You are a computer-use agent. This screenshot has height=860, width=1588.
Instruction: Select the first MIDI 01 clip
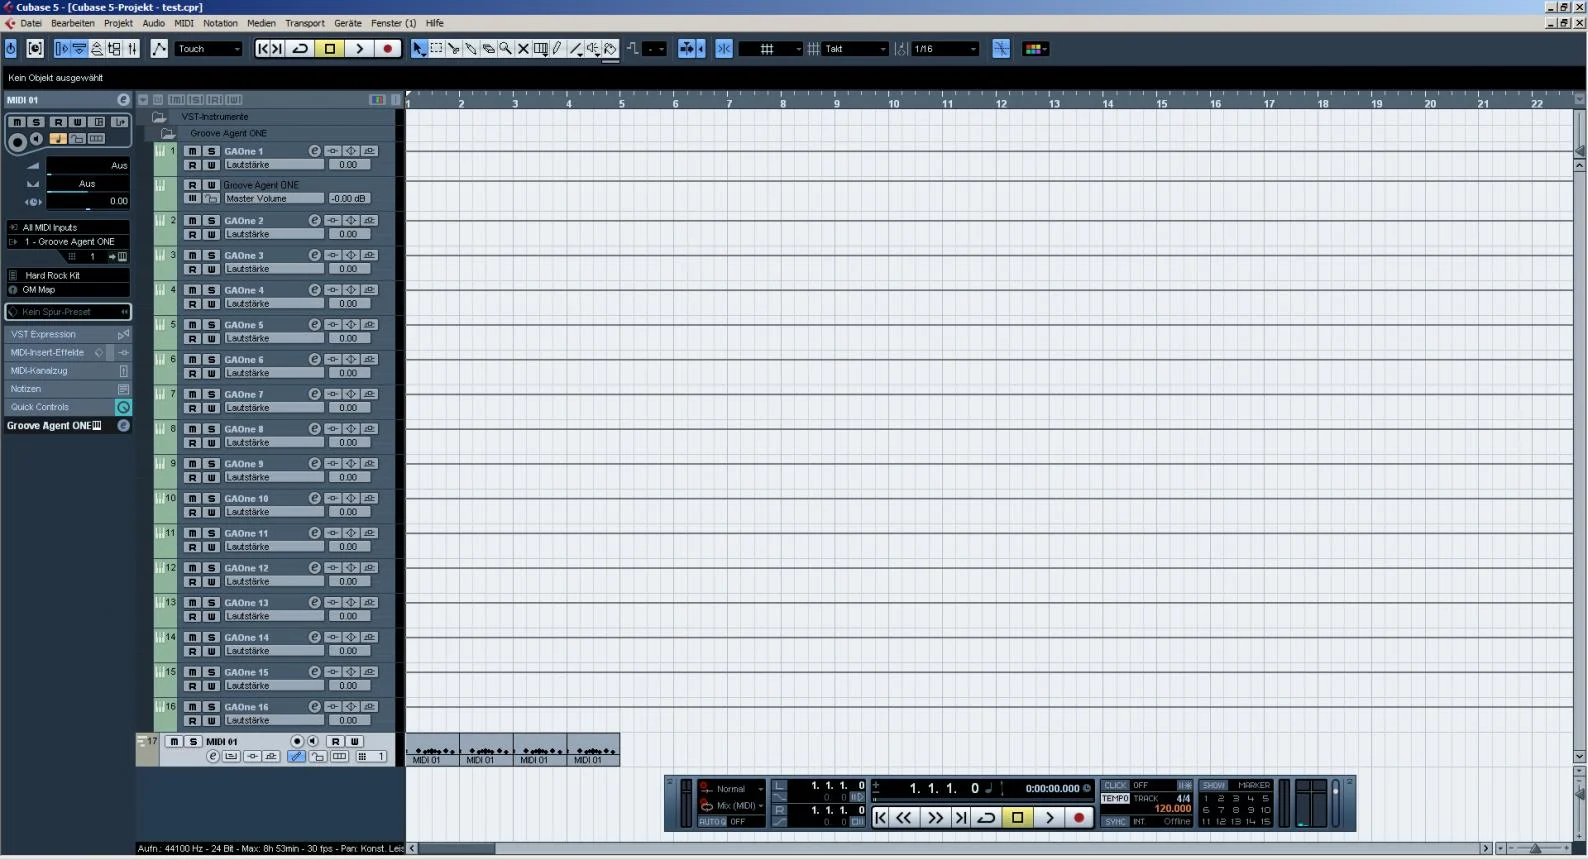tap(432, 750)
